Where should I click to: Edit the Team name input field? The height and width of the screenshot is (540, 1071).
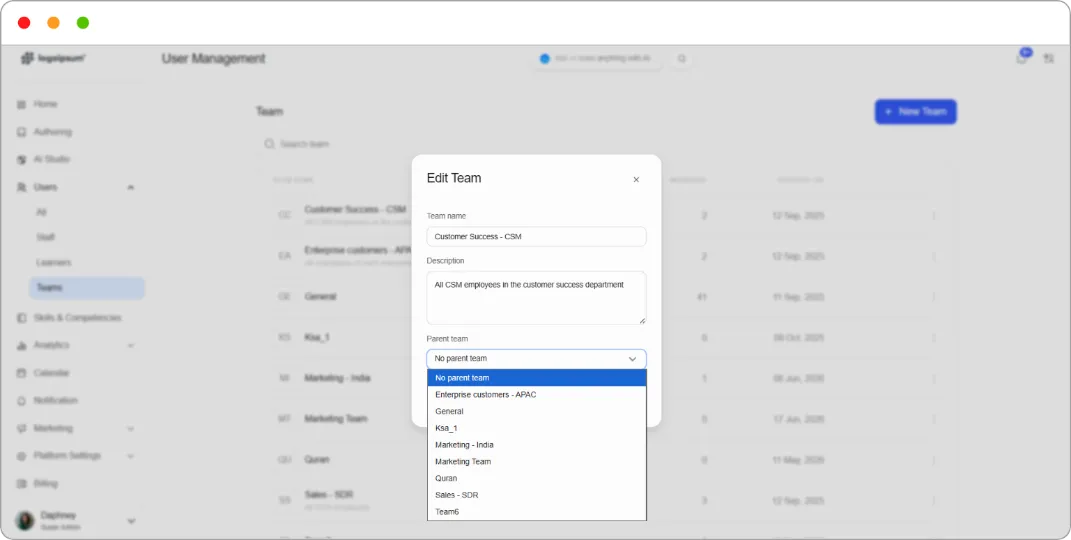click(536, 236)
